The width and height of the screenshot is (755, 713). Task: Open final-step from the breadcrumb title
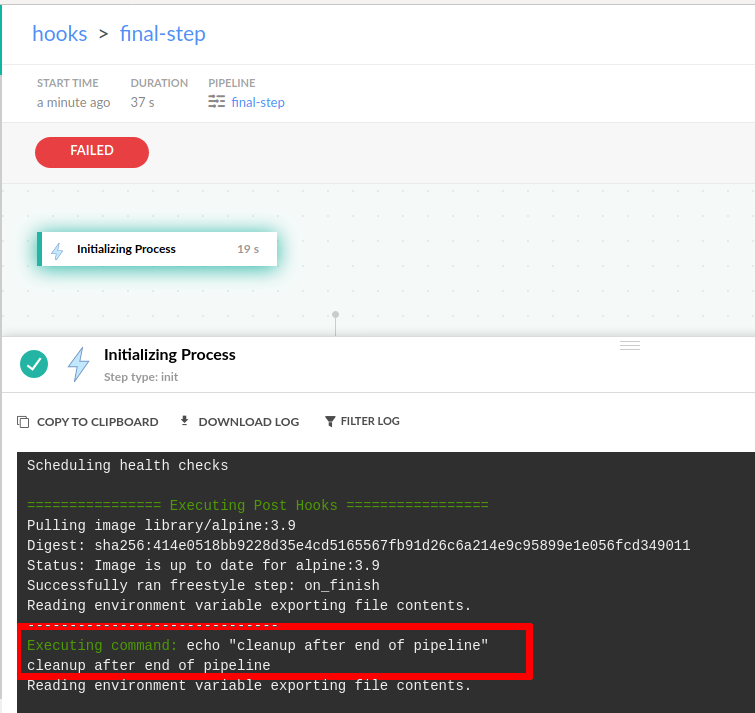[x=162, y=34]
